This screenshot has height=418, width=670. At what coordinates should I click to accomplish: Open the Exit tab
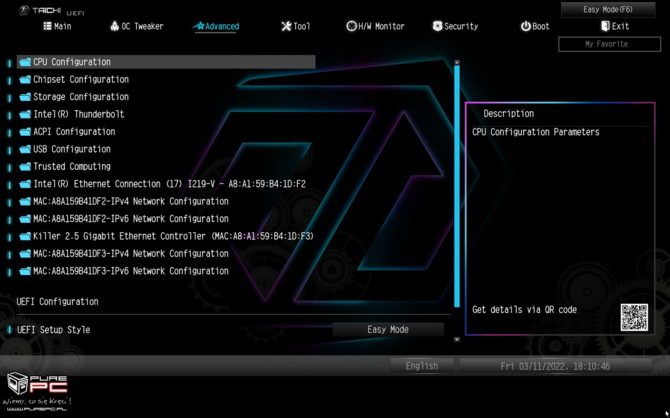pyautogui.click(x=615, y=26)
